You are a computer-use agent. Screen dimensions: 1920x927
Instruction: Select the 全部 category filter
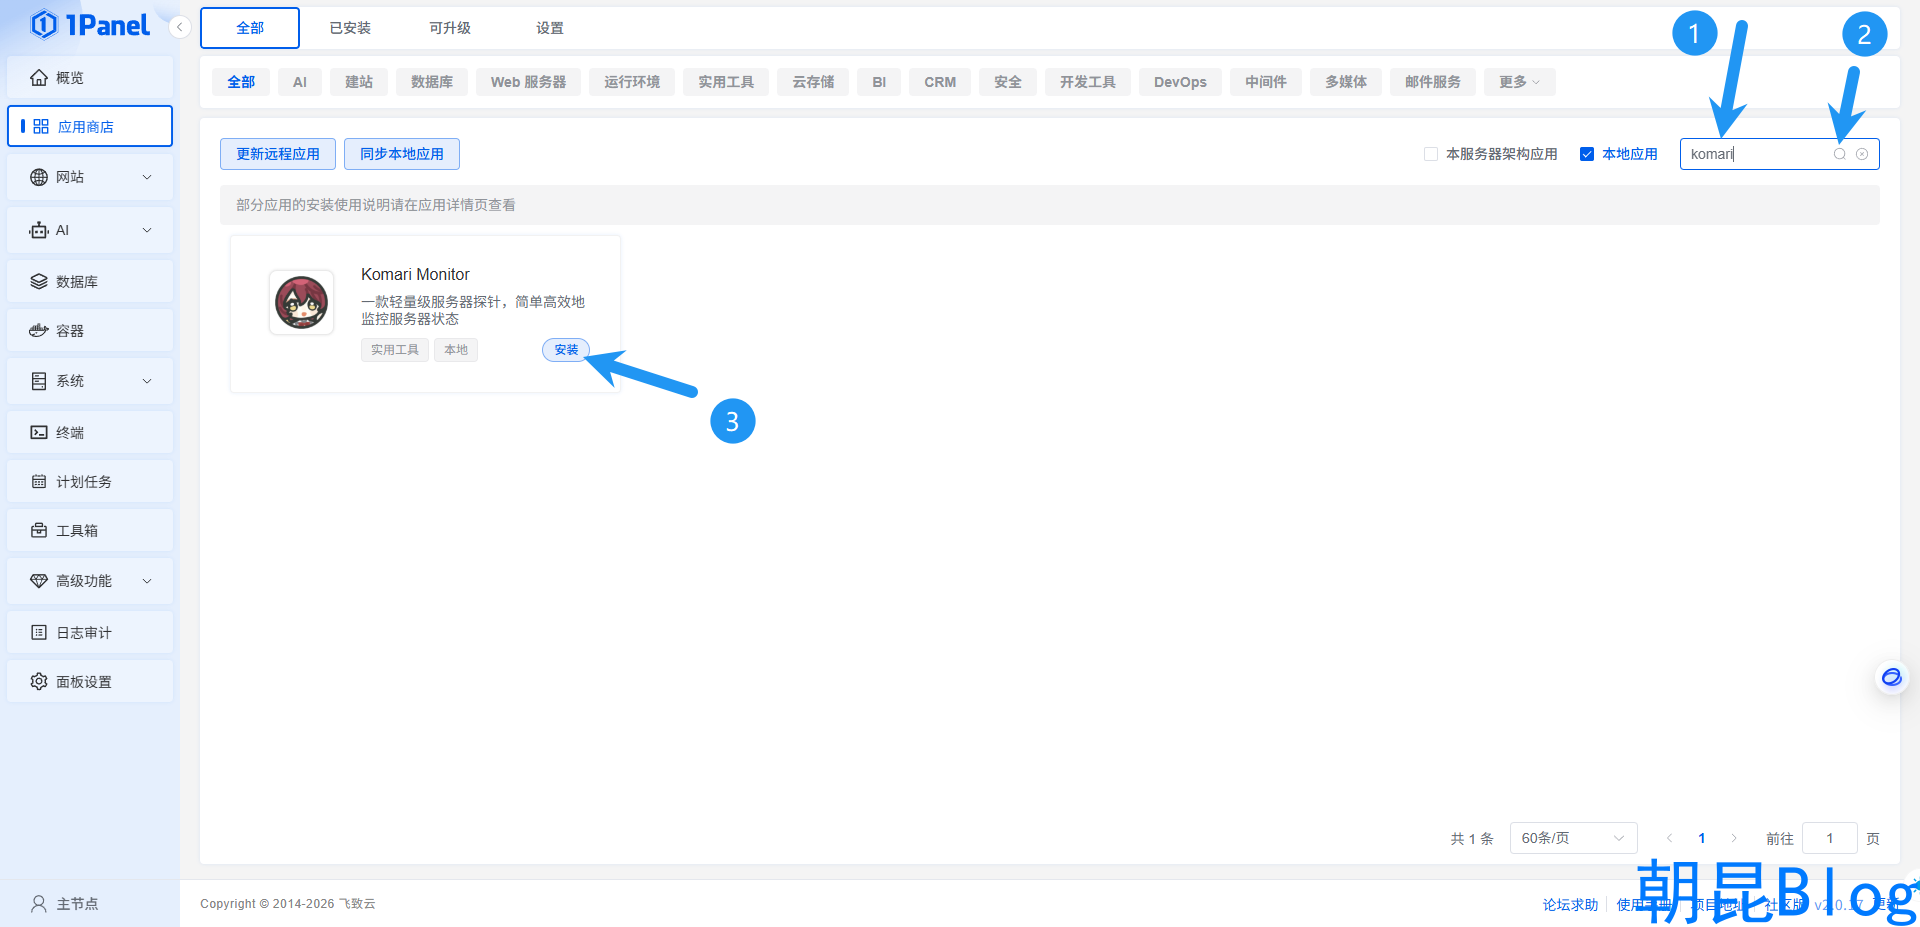[x=241, y=82]
